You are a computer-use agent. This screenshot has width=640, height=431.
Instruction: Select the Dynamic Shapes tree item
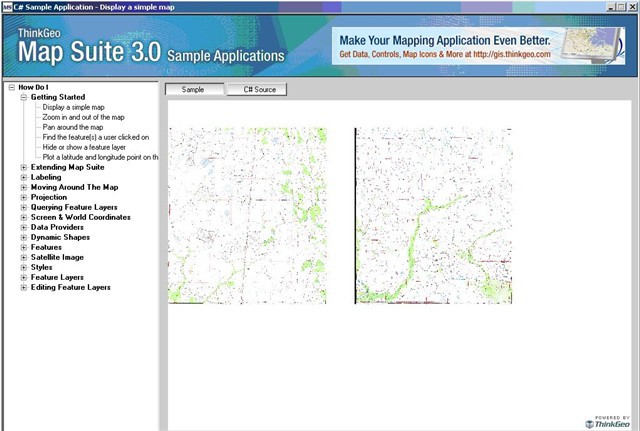tap(60, 237)
